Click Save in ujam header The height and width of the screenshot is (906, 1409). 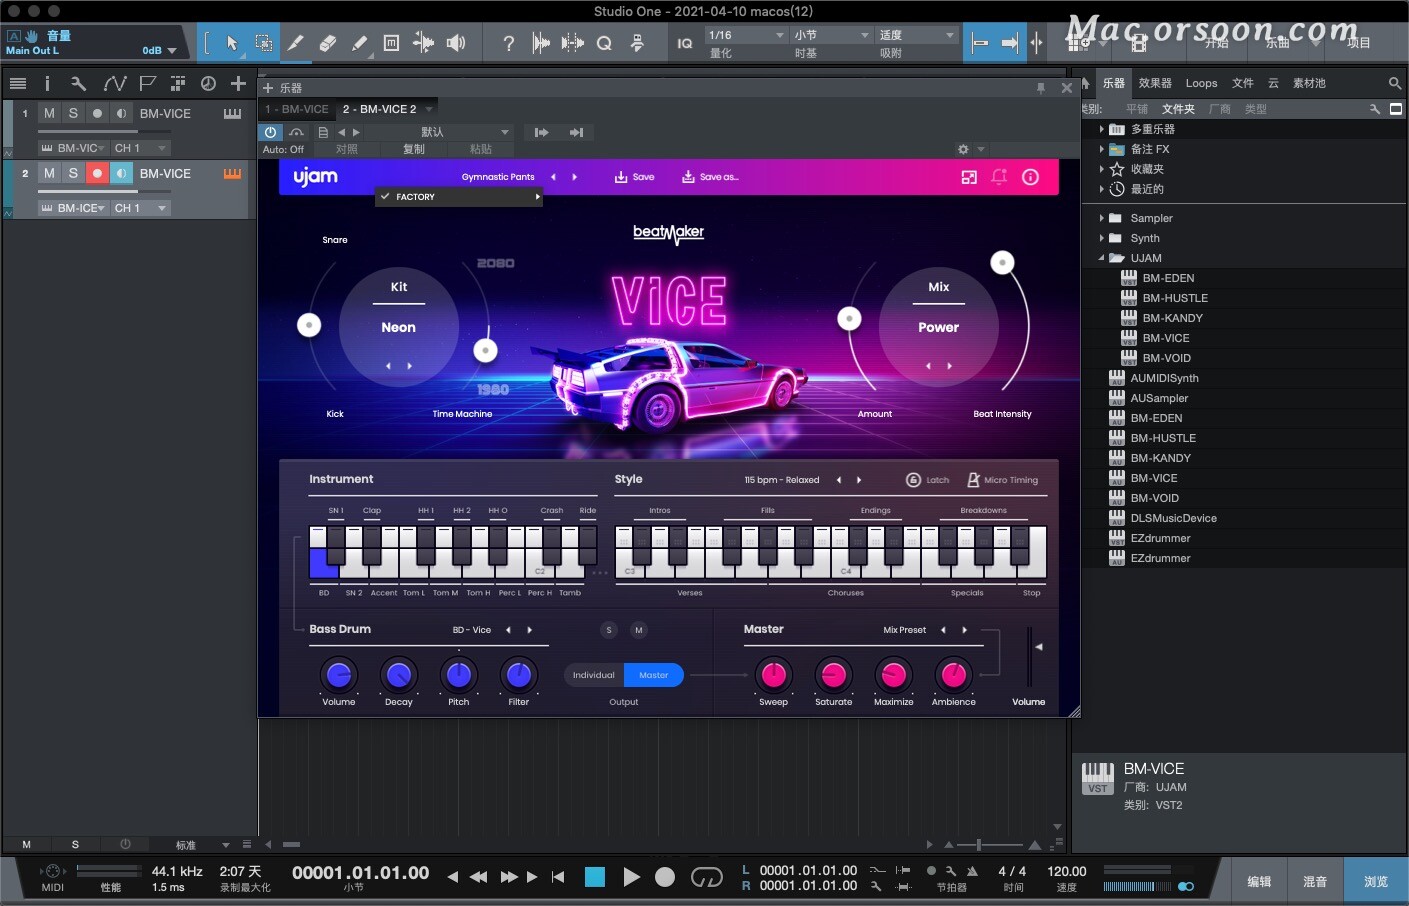(635, 177)
